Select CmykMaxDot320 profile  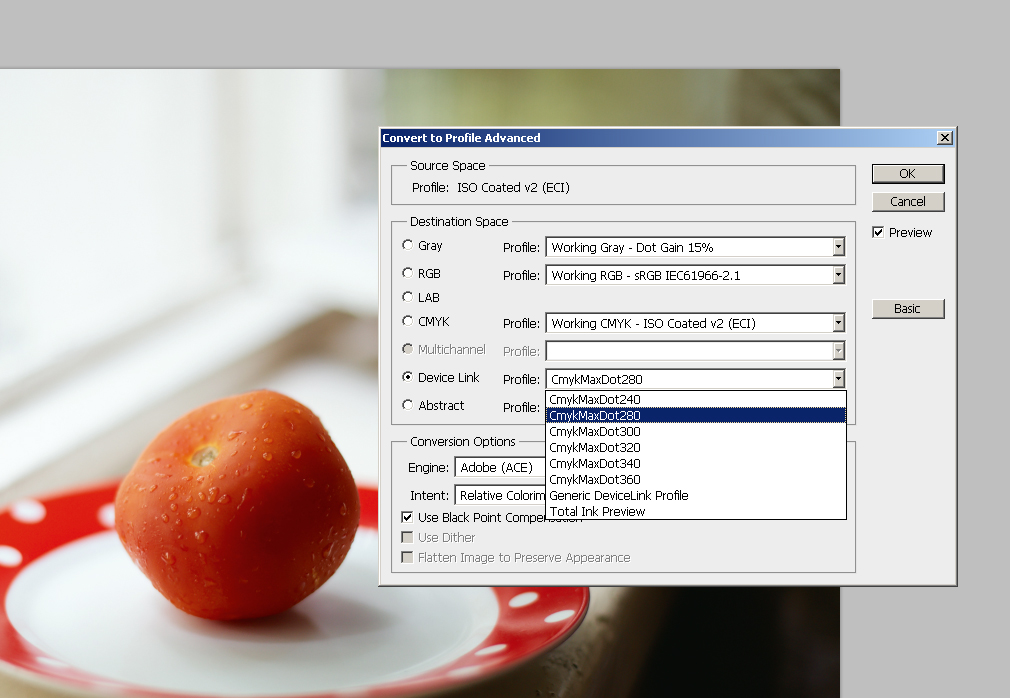click(696, 448)
